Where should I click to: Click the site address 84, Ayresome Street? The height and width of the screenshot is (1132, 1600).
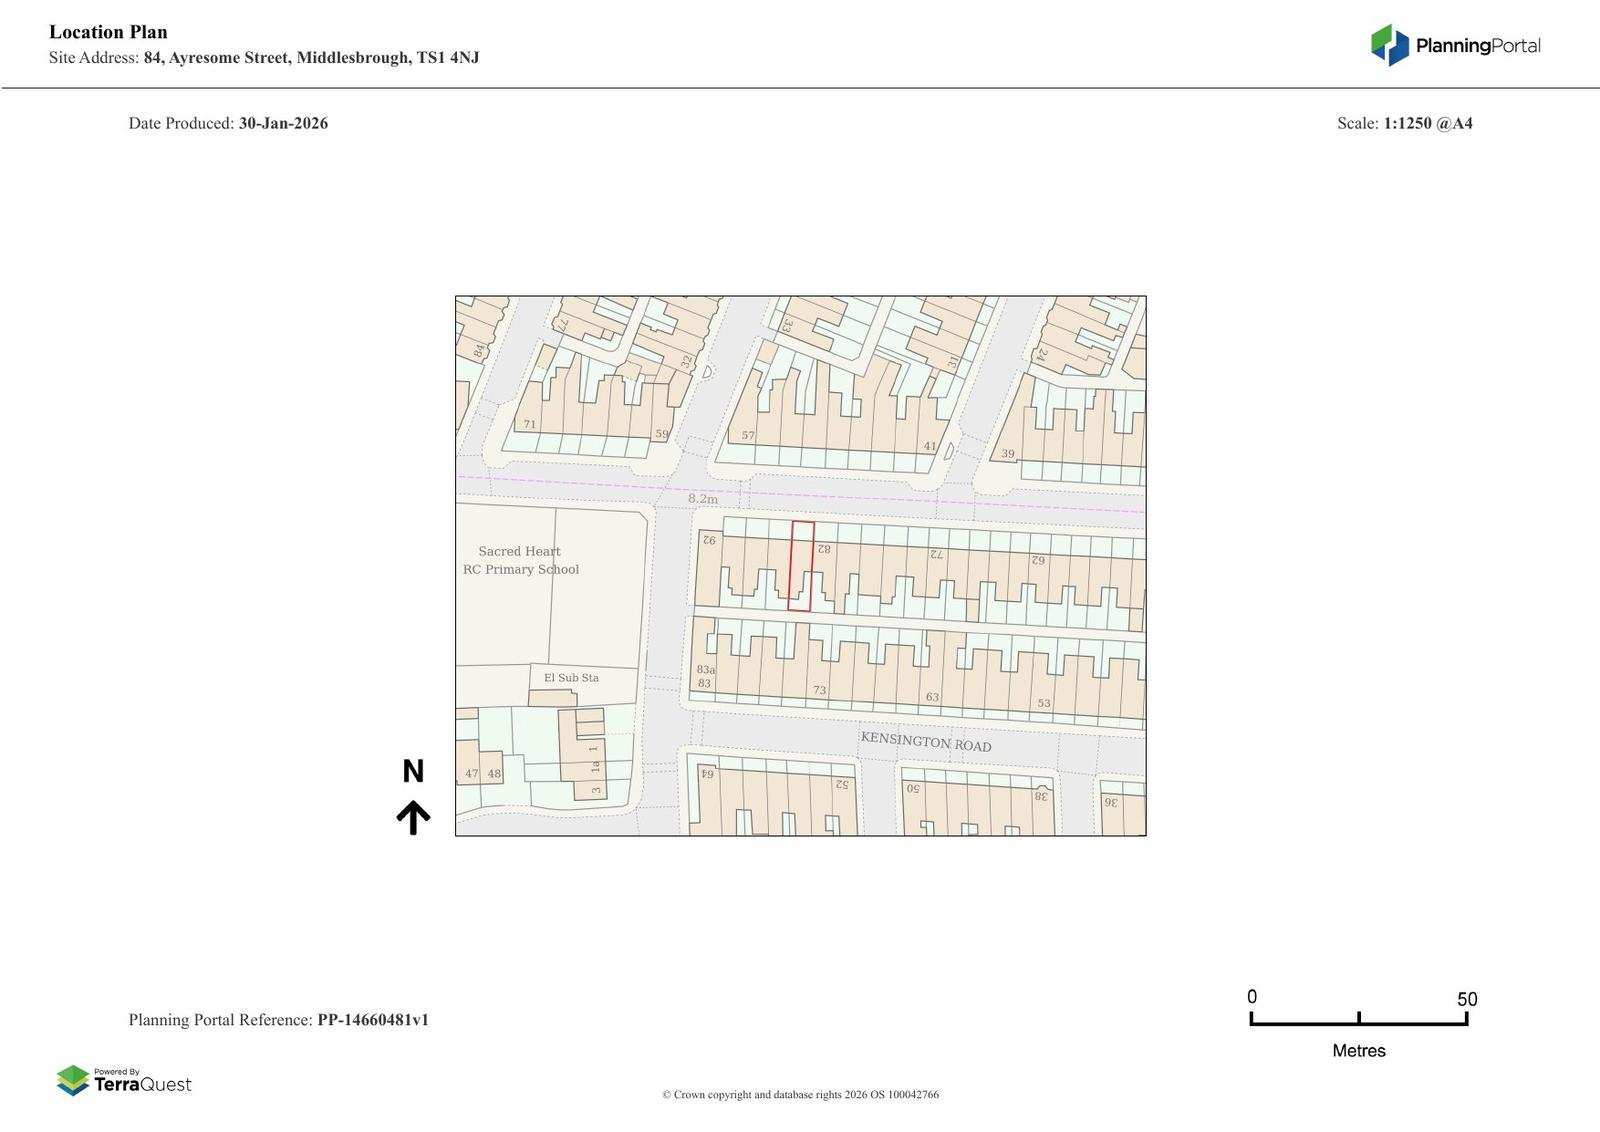pos(311,58)
